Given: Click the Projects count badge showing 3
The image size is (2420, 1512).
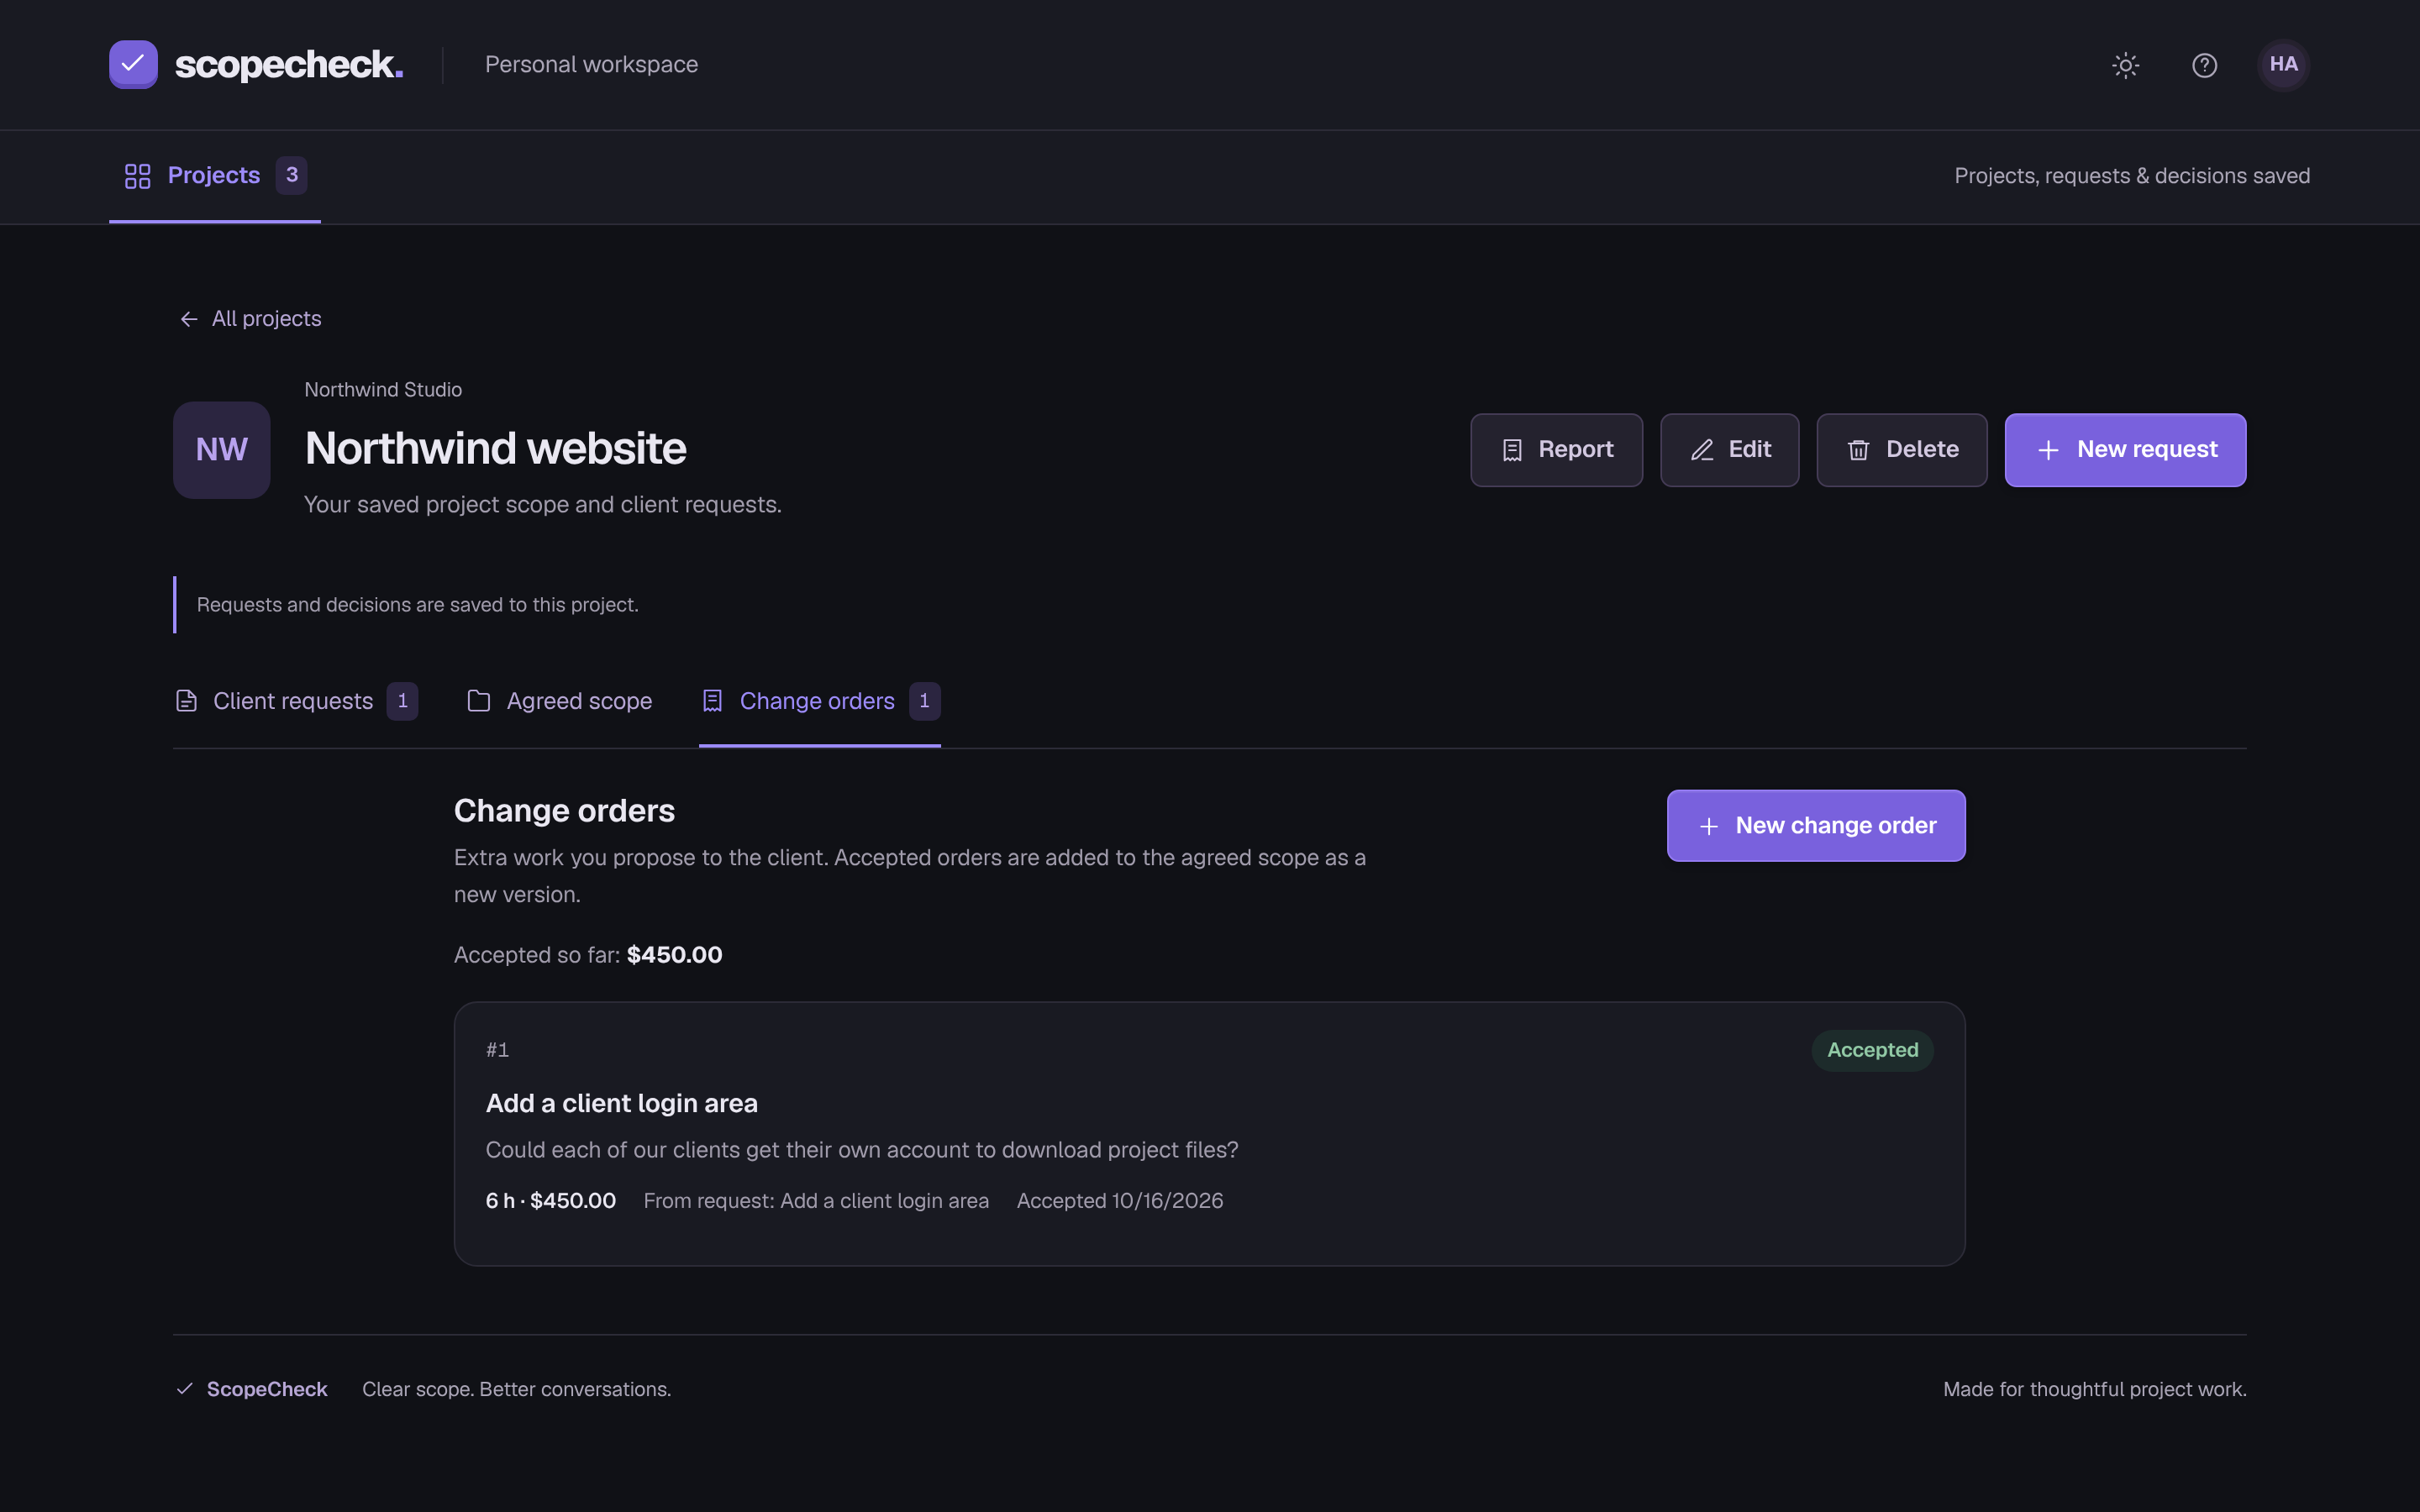Looking at the screenshot, I should click(x=291, y=175).
